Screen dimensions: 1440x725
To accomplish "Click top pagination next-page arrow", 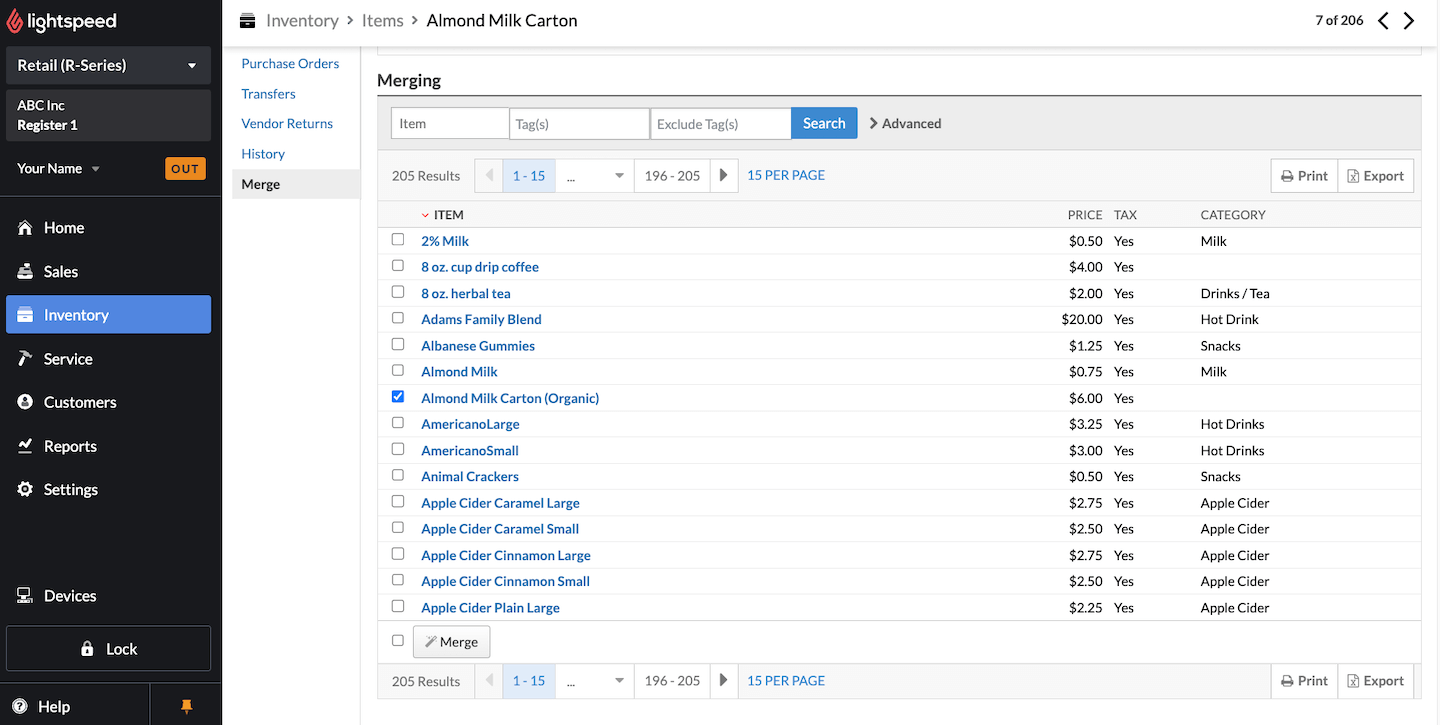I will coord(724,176).
